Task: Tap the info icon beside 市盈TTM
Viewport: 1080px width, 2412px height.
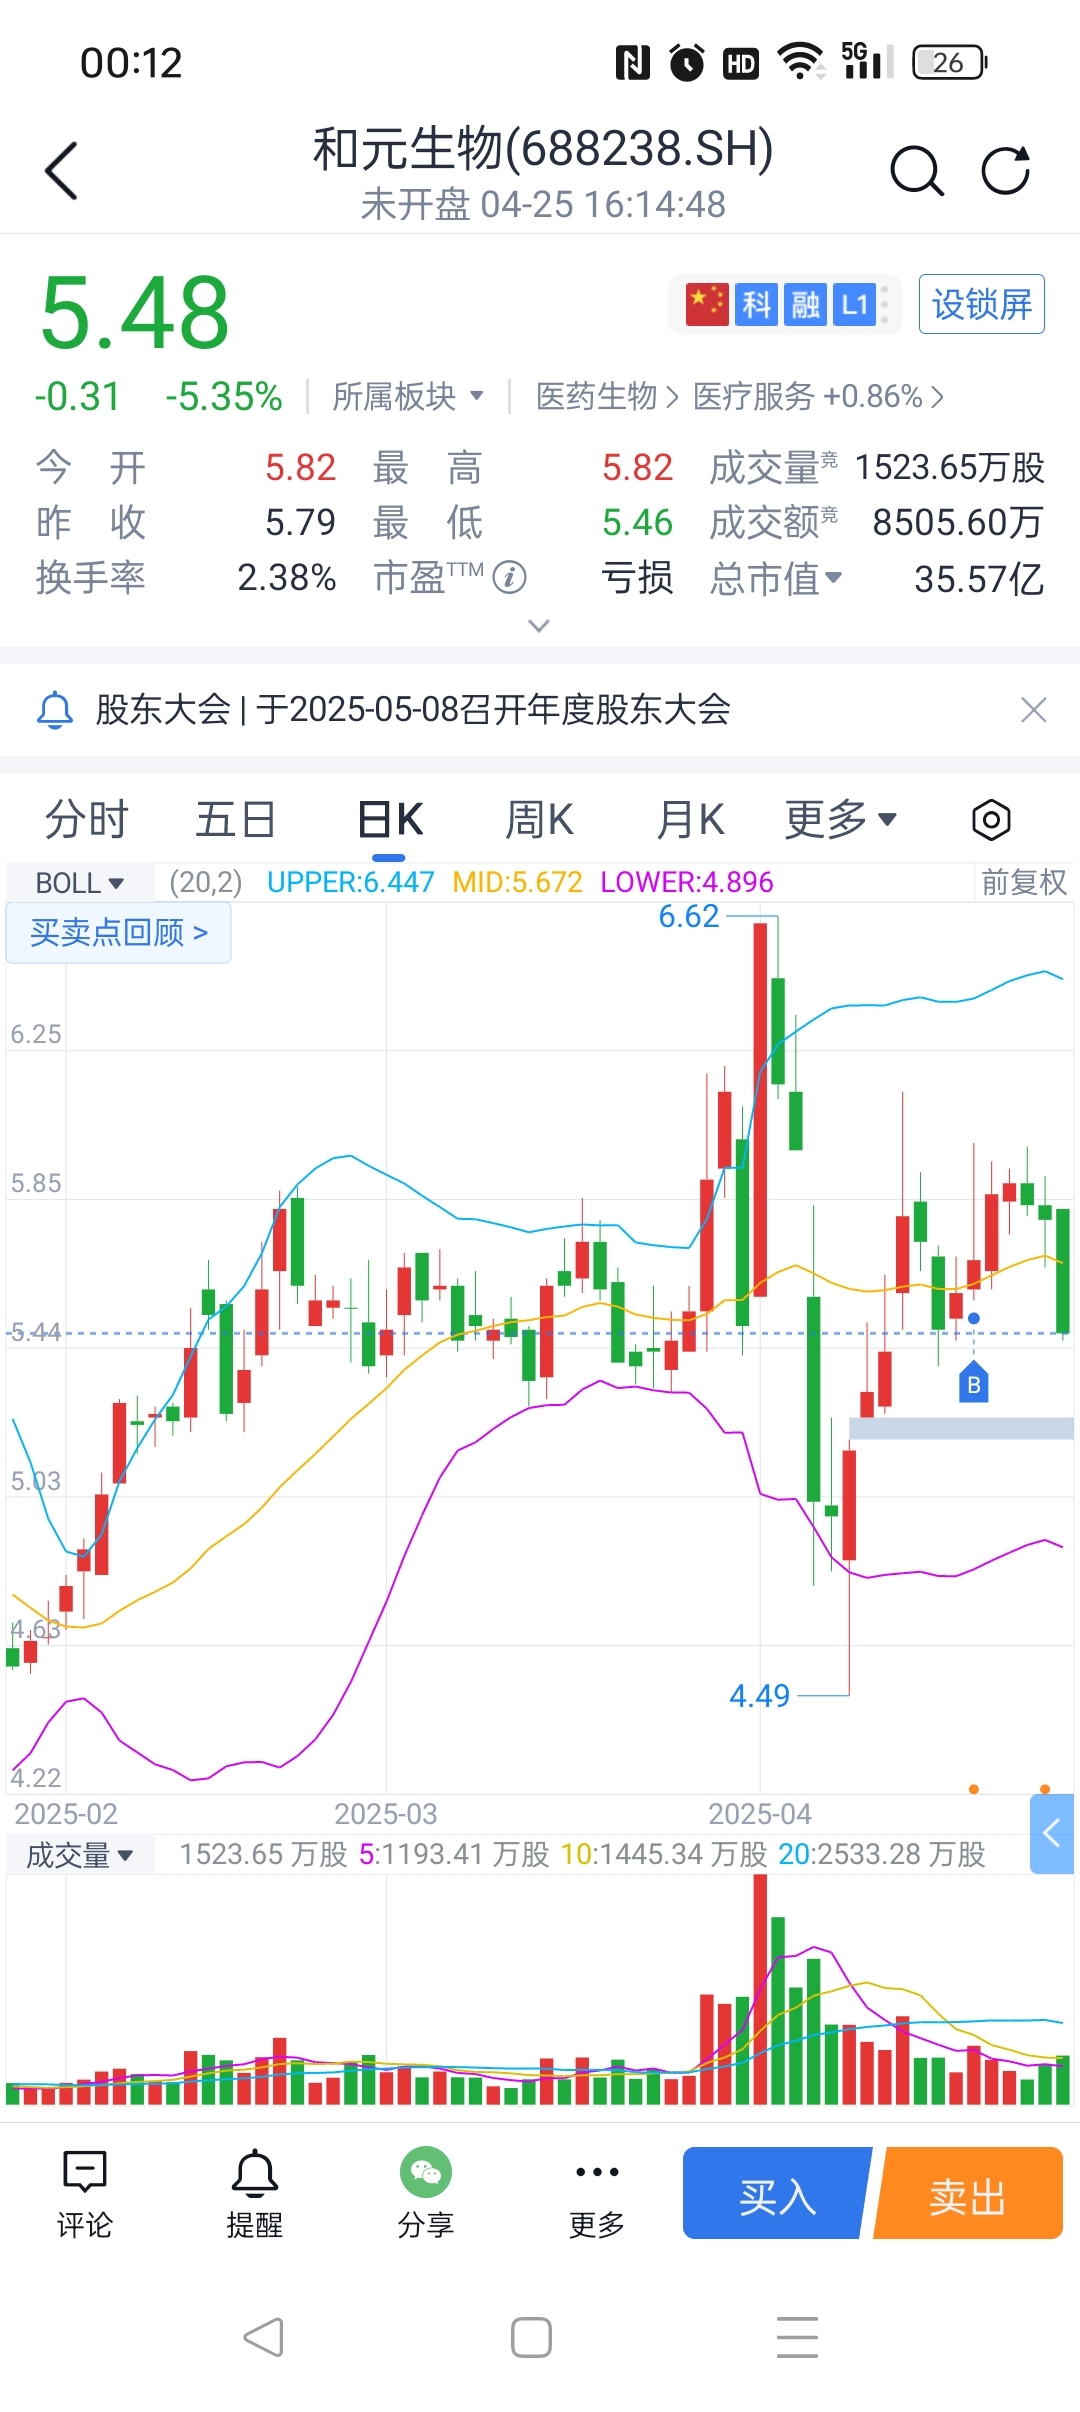Action: 510,577
